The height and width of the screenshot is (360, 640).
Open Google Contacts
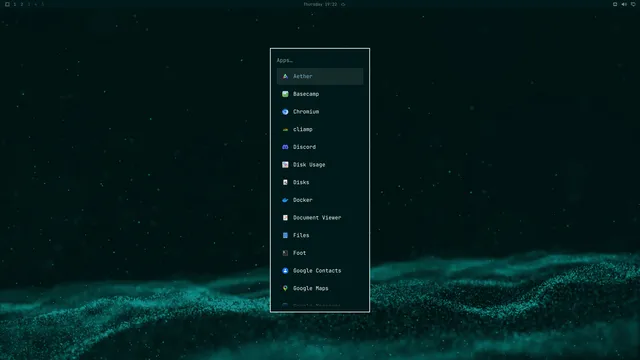click(320, 271)
